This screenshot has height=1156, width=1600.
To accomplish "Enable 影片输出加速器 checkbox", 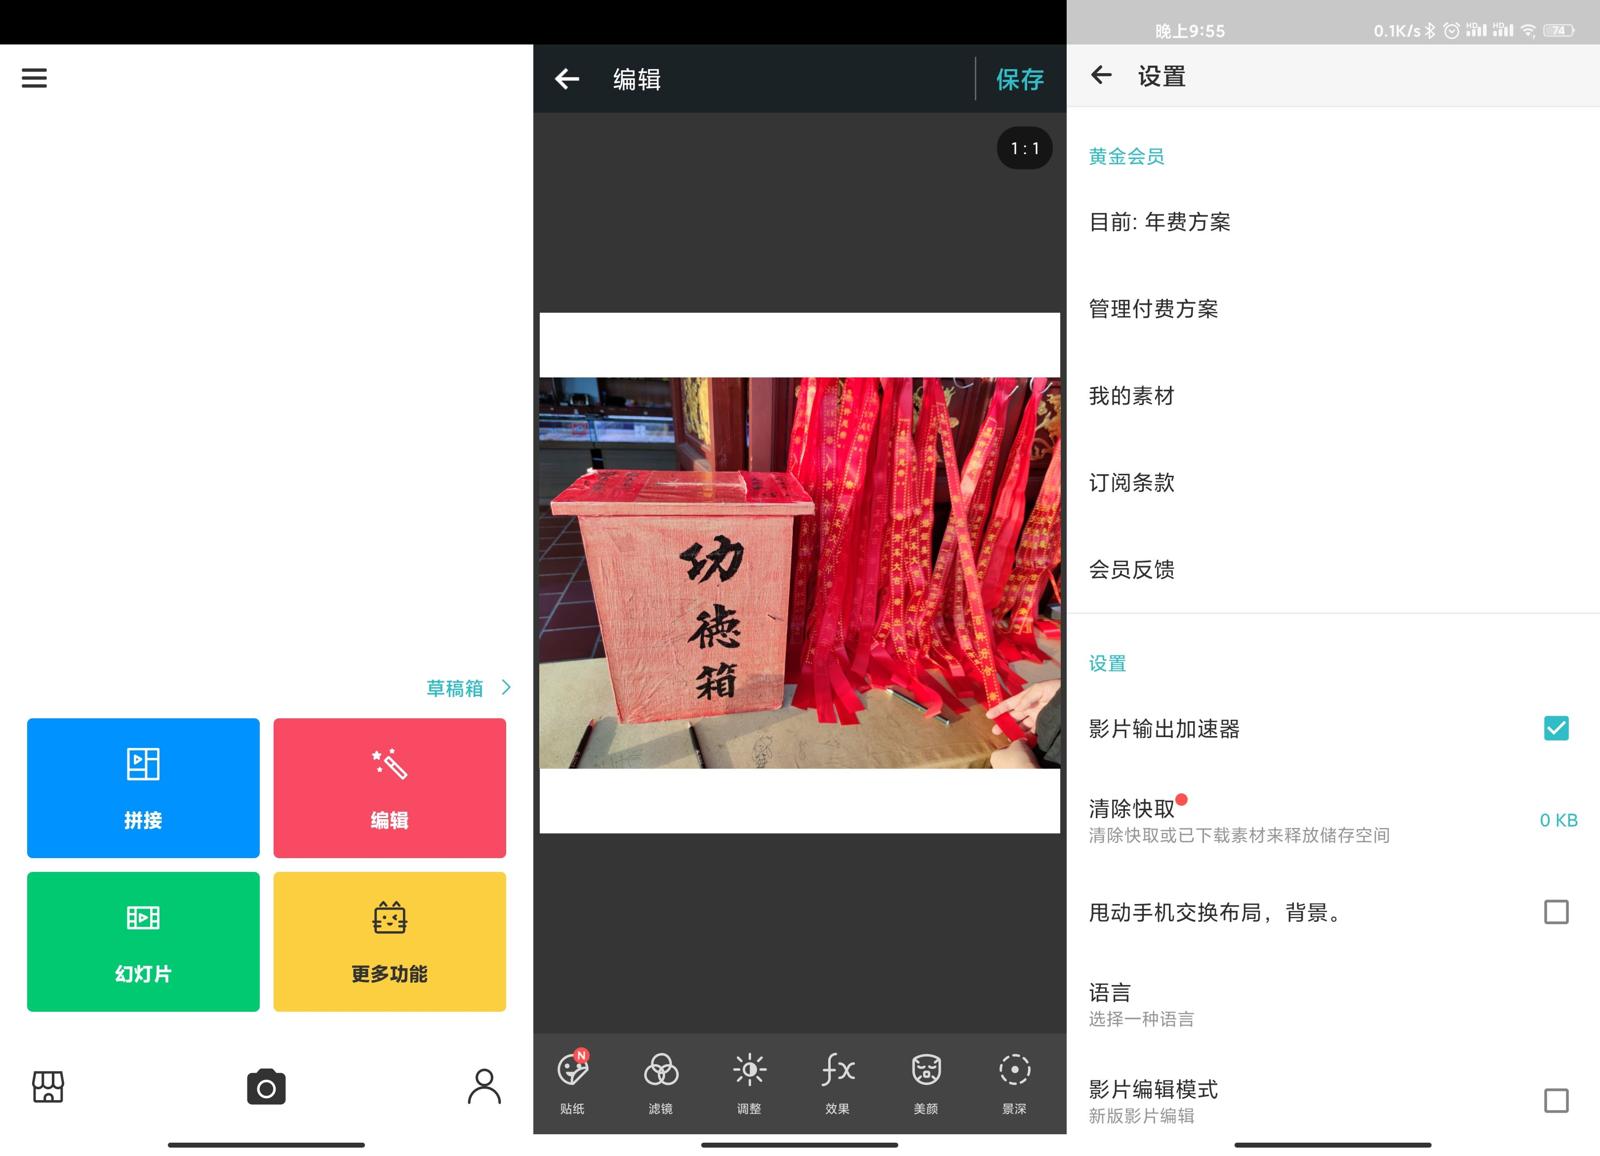I will [1556, 729].
